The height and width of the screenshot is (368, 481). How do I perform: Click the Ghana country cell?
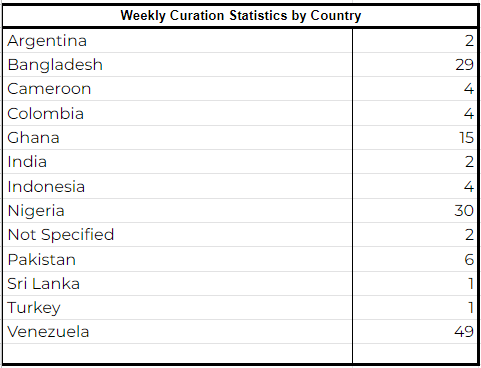tap(178, 138)
